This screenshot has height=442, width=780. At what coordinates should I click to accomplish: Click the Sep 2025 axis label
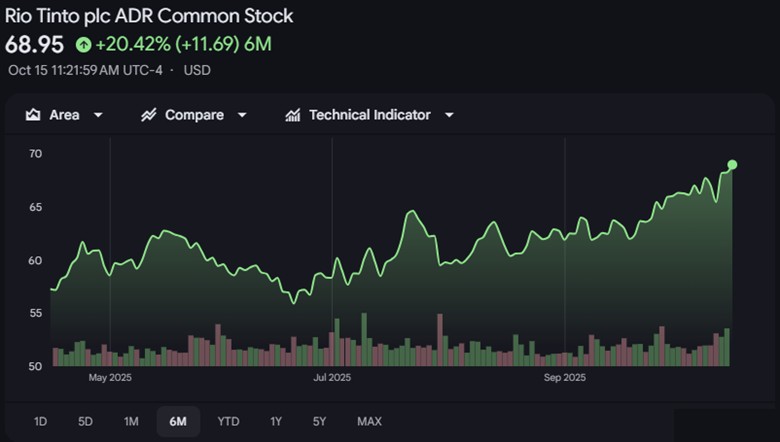(x=565, y=378)
